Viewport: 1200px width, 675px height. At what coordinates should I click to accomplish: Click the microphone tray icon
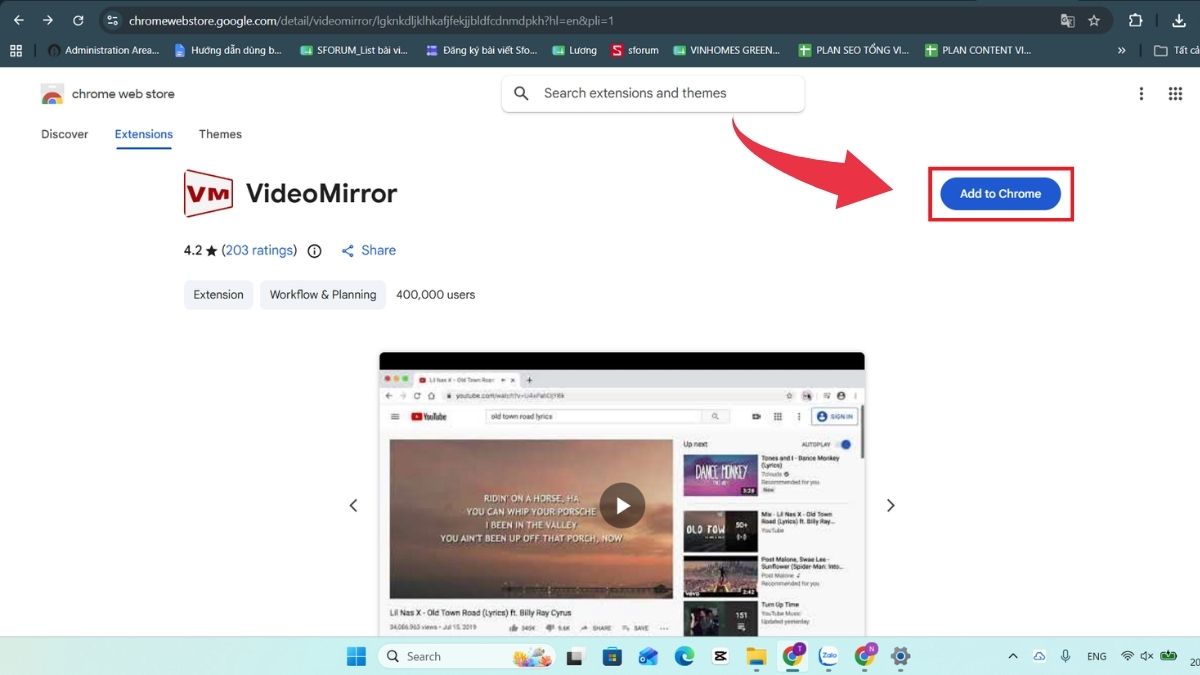(x=1066, y=657)
